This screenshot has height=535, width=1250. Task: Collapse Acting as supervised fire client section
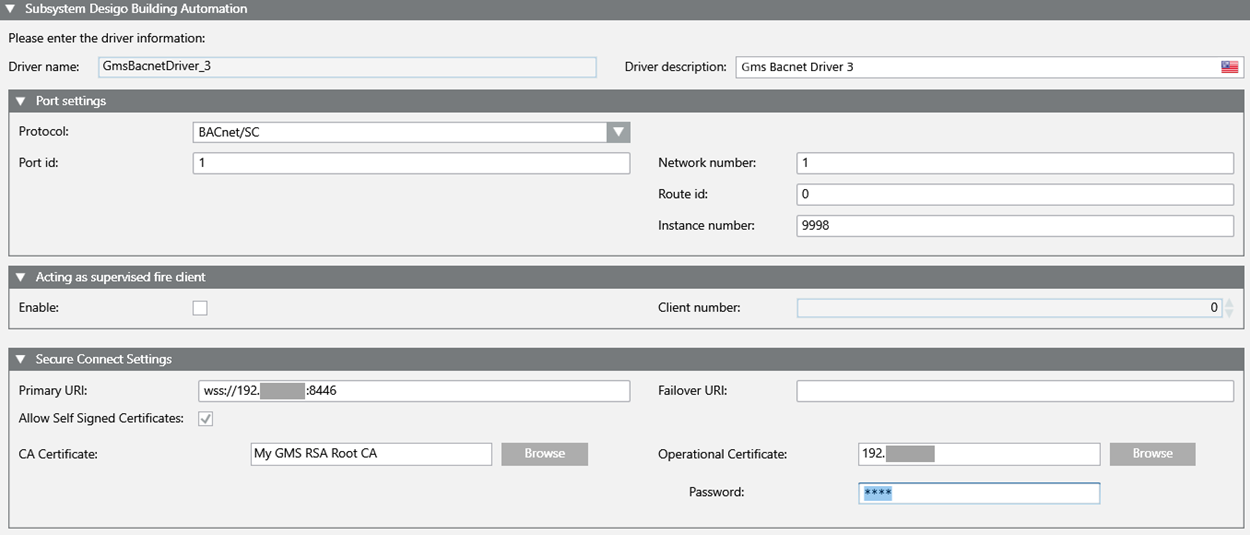coord(21,277)
